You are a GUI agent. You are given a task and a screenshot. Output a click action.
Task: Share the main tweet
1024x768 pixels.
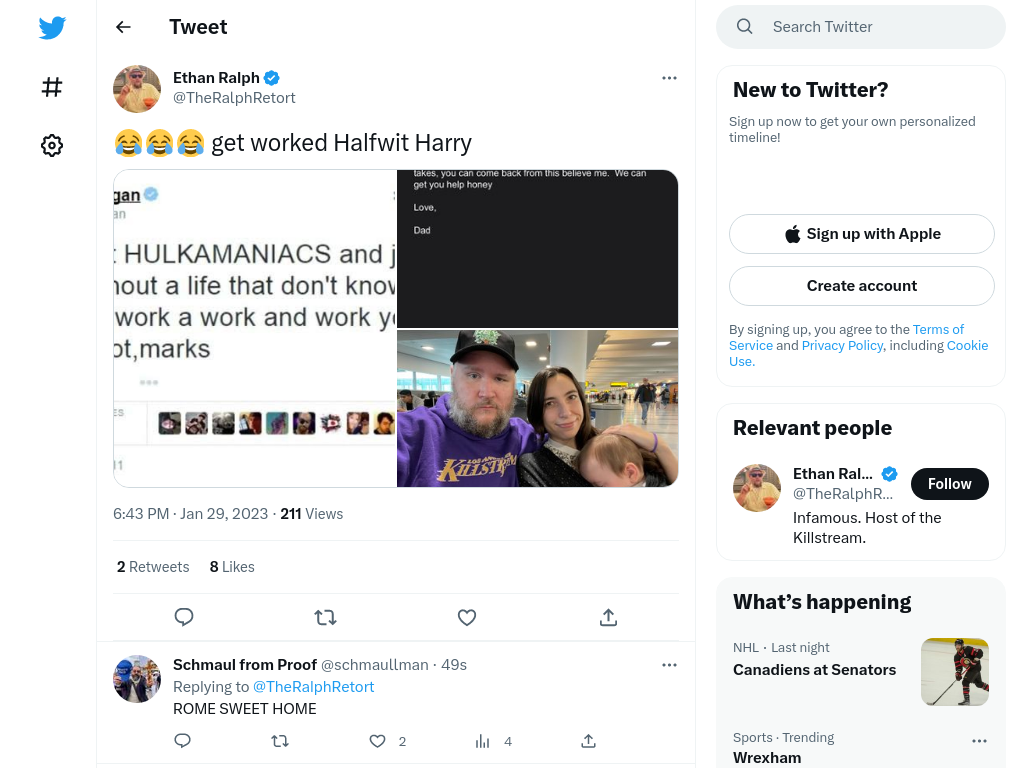pos(608,617)
